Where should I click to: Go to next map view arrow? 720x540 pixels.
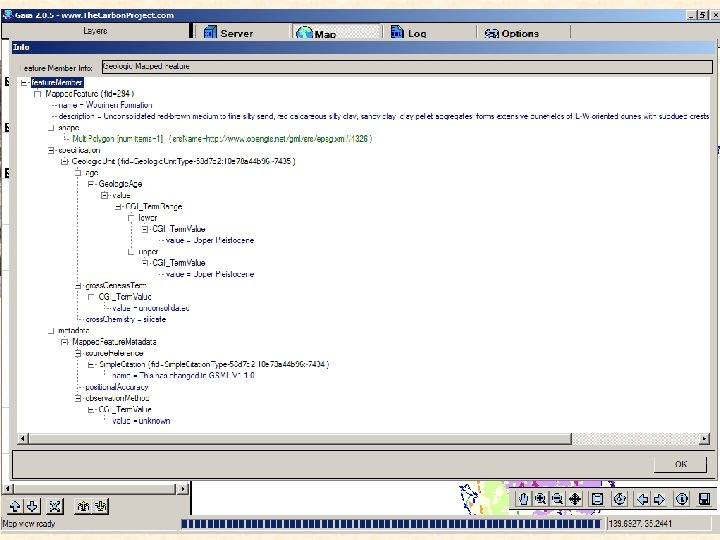pos(659,499)
